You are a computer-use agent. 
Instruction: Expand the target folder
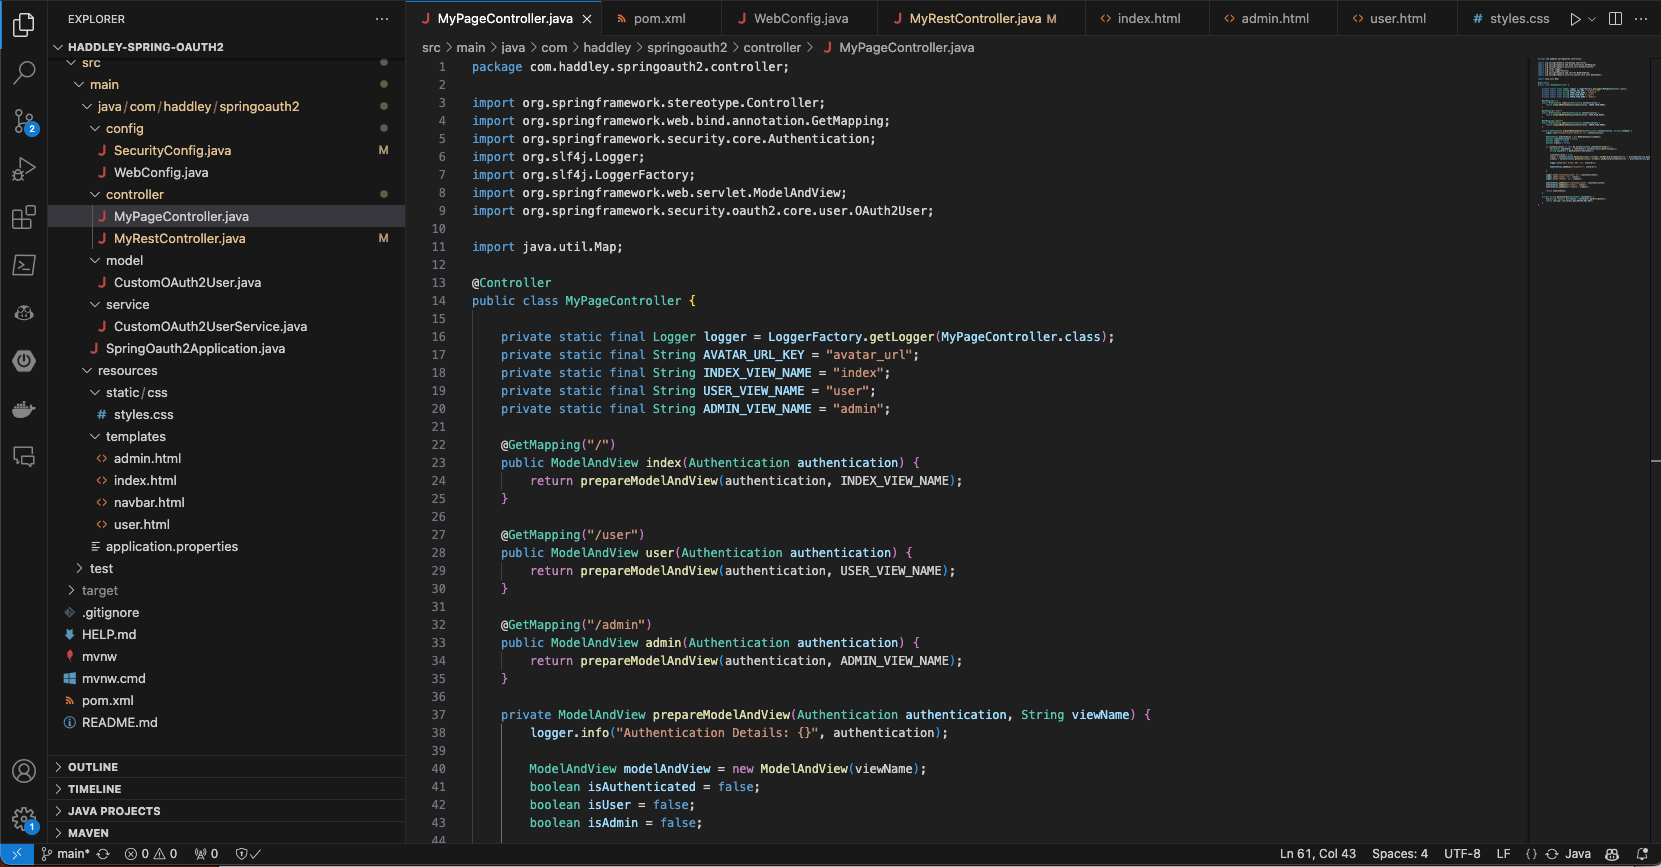pyautogui.click(x=99, y=591)
